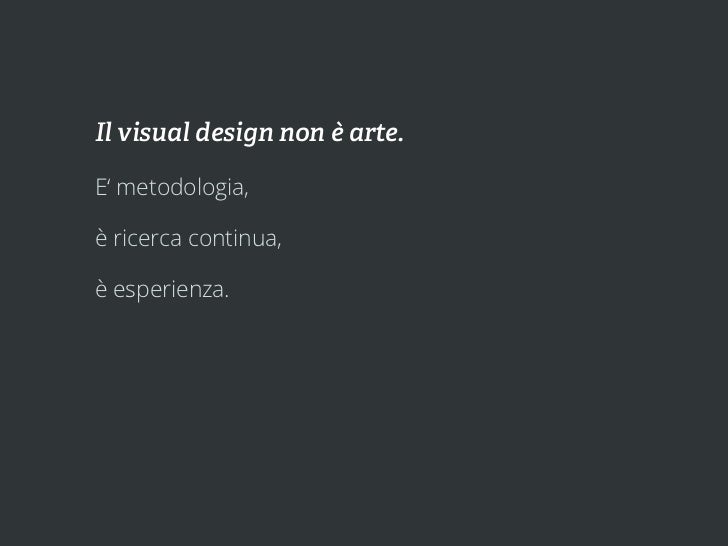The image size is (728, 546).
Task: Click the period after "arte"
Action: click(x=401, y=140)
